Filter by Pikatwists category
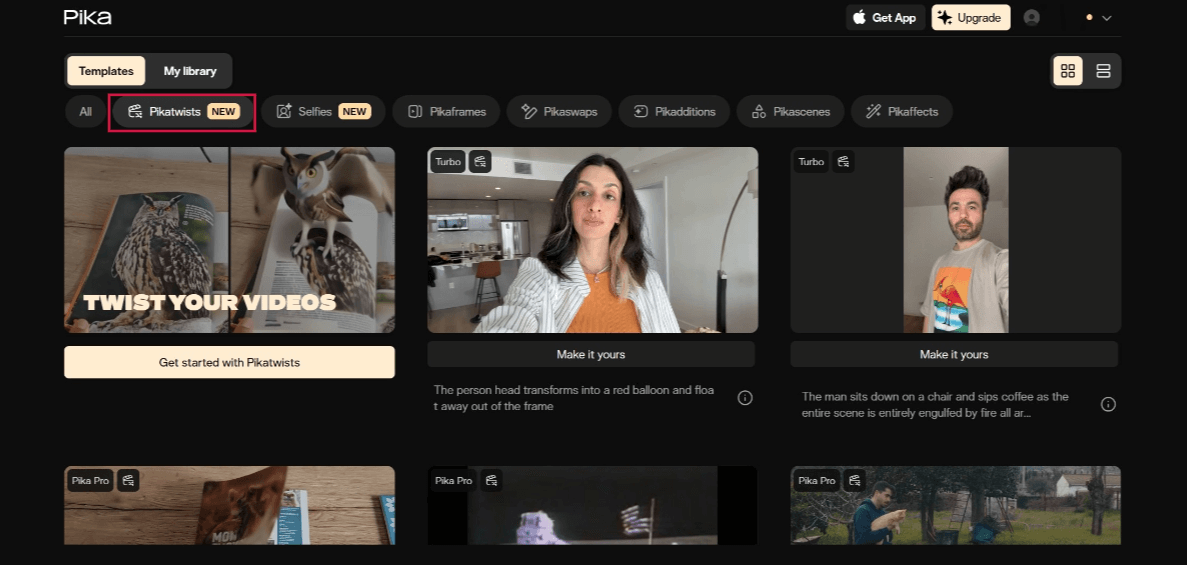This screenshot has height=565, width=1187. pyautogui.click(x=184, y=112)
